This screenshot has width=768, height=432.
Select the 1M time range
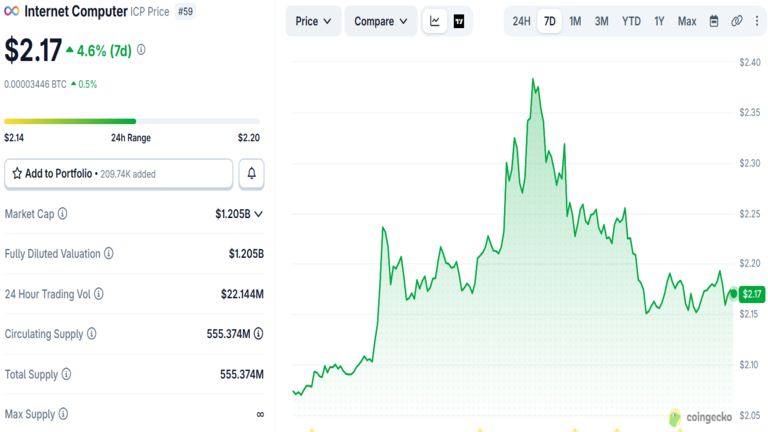[x=575, y=21]
